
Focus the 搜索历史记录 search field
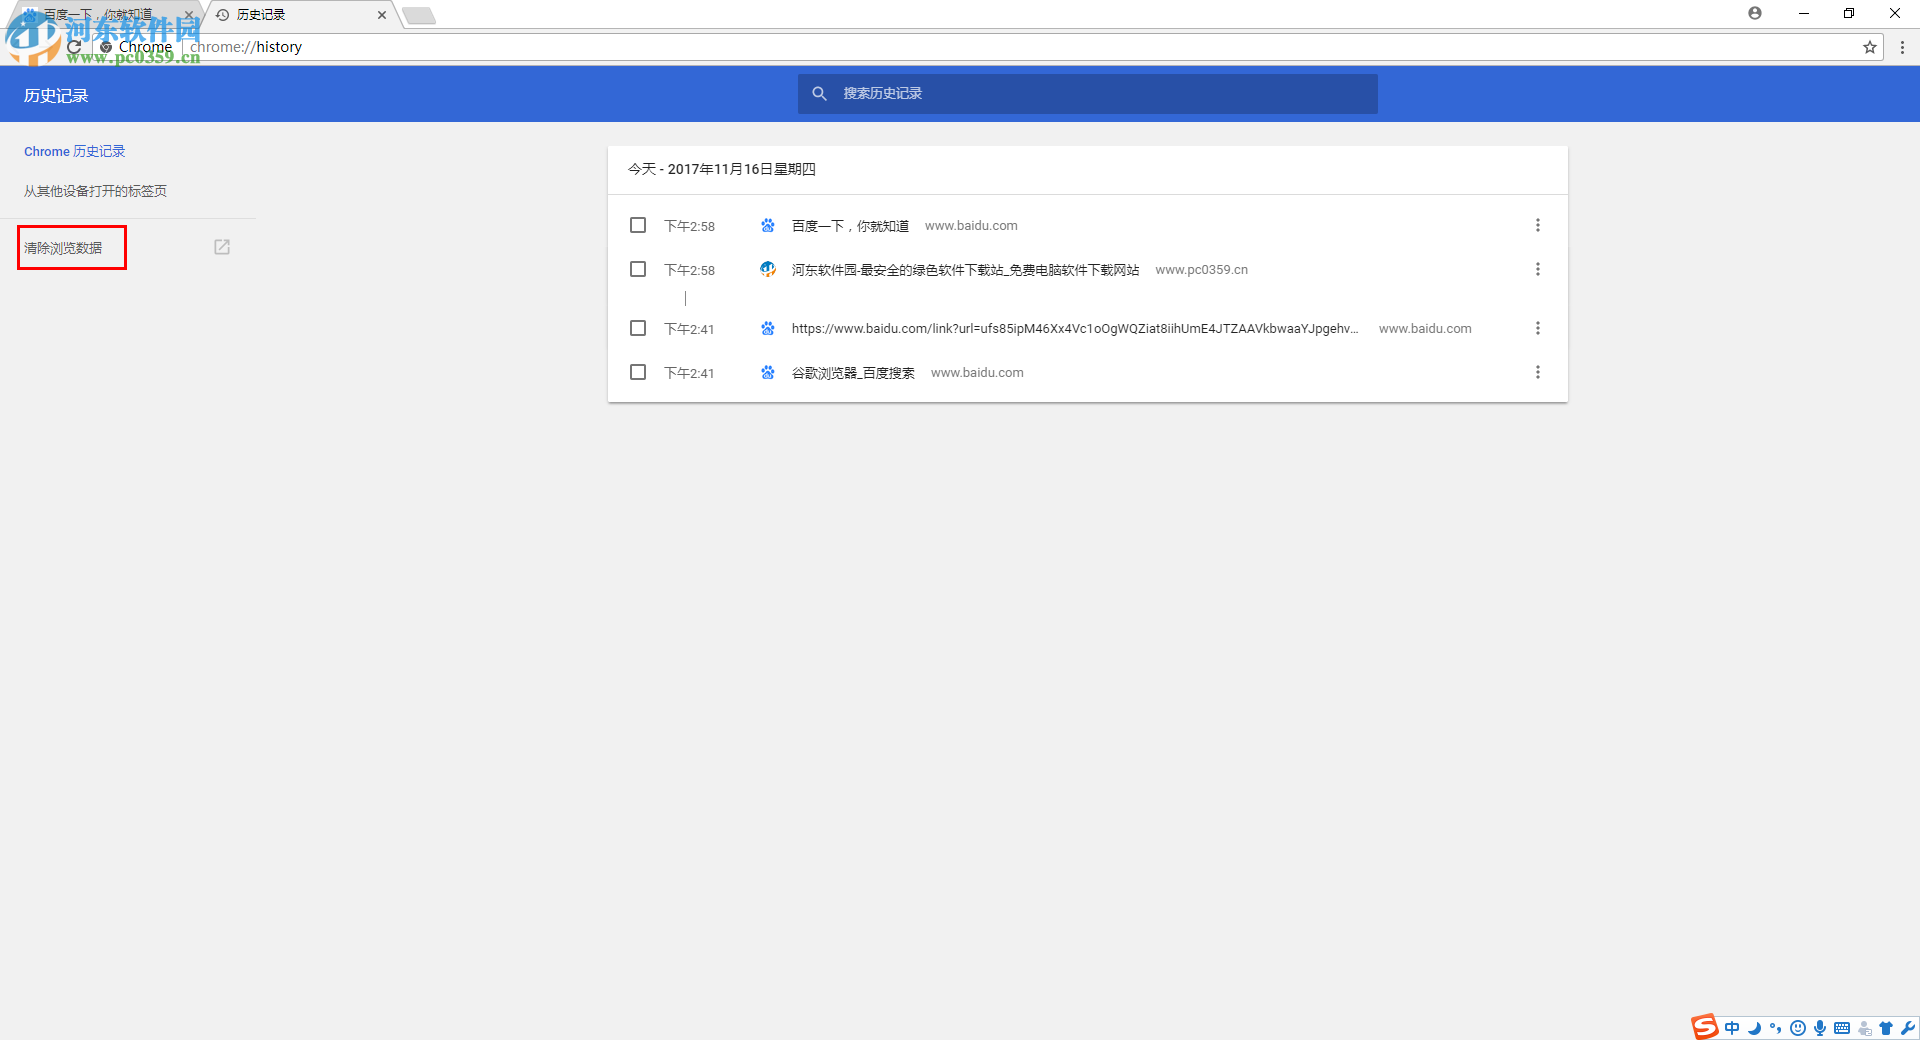pos(1088,93)
